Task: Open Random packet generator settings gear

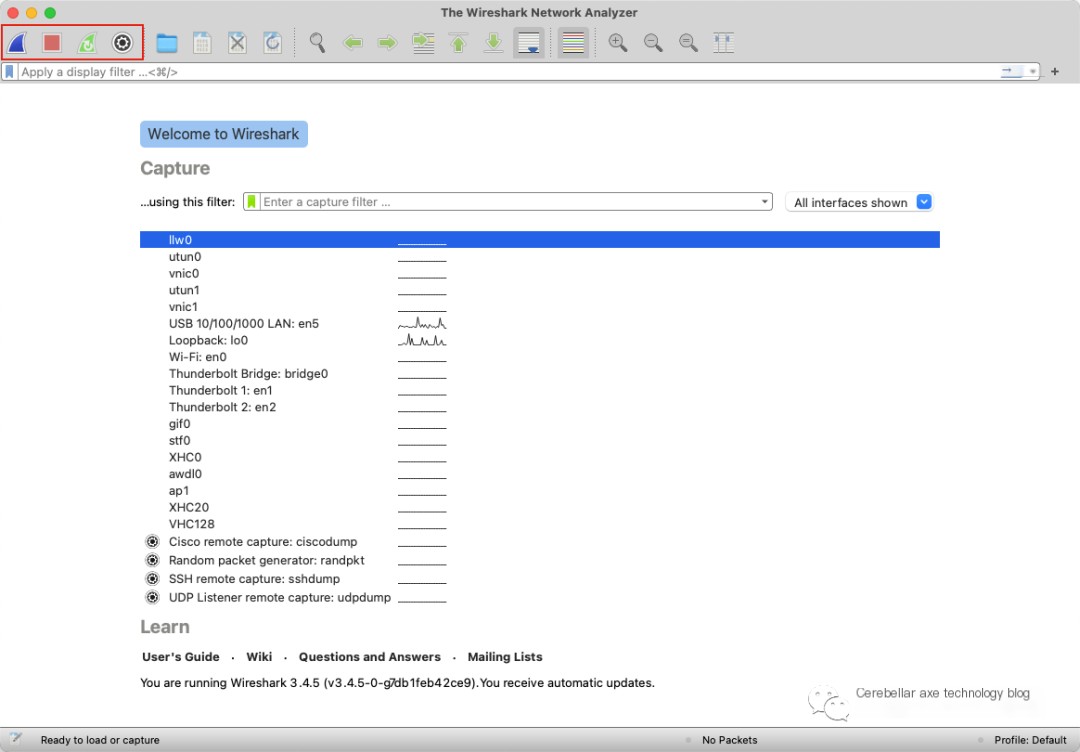Action: pos(152,560)
